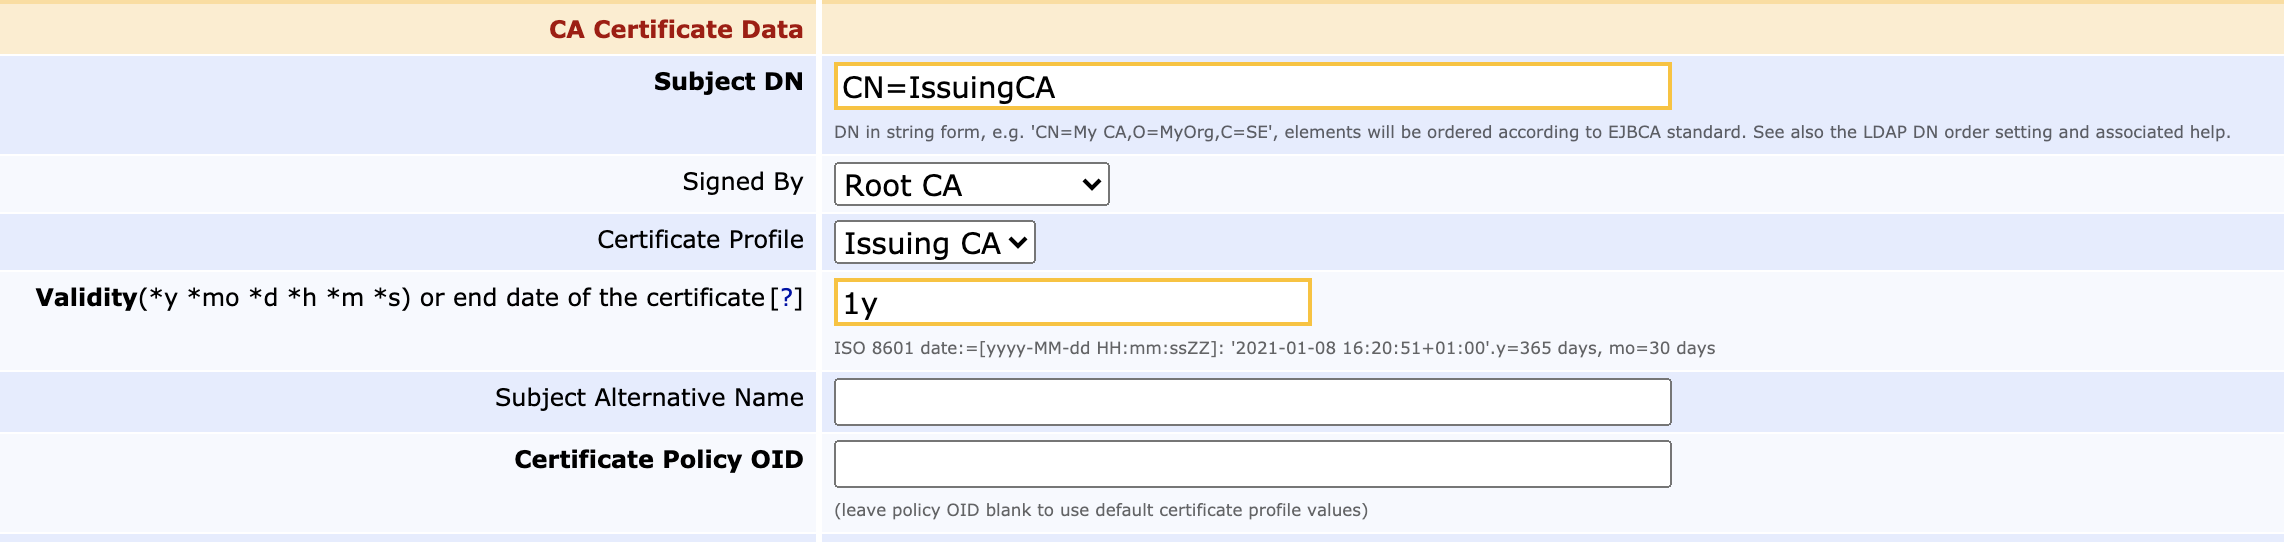Click the Validity help question mark link
Screen dimensions: 2284x542
click(786, 298)
